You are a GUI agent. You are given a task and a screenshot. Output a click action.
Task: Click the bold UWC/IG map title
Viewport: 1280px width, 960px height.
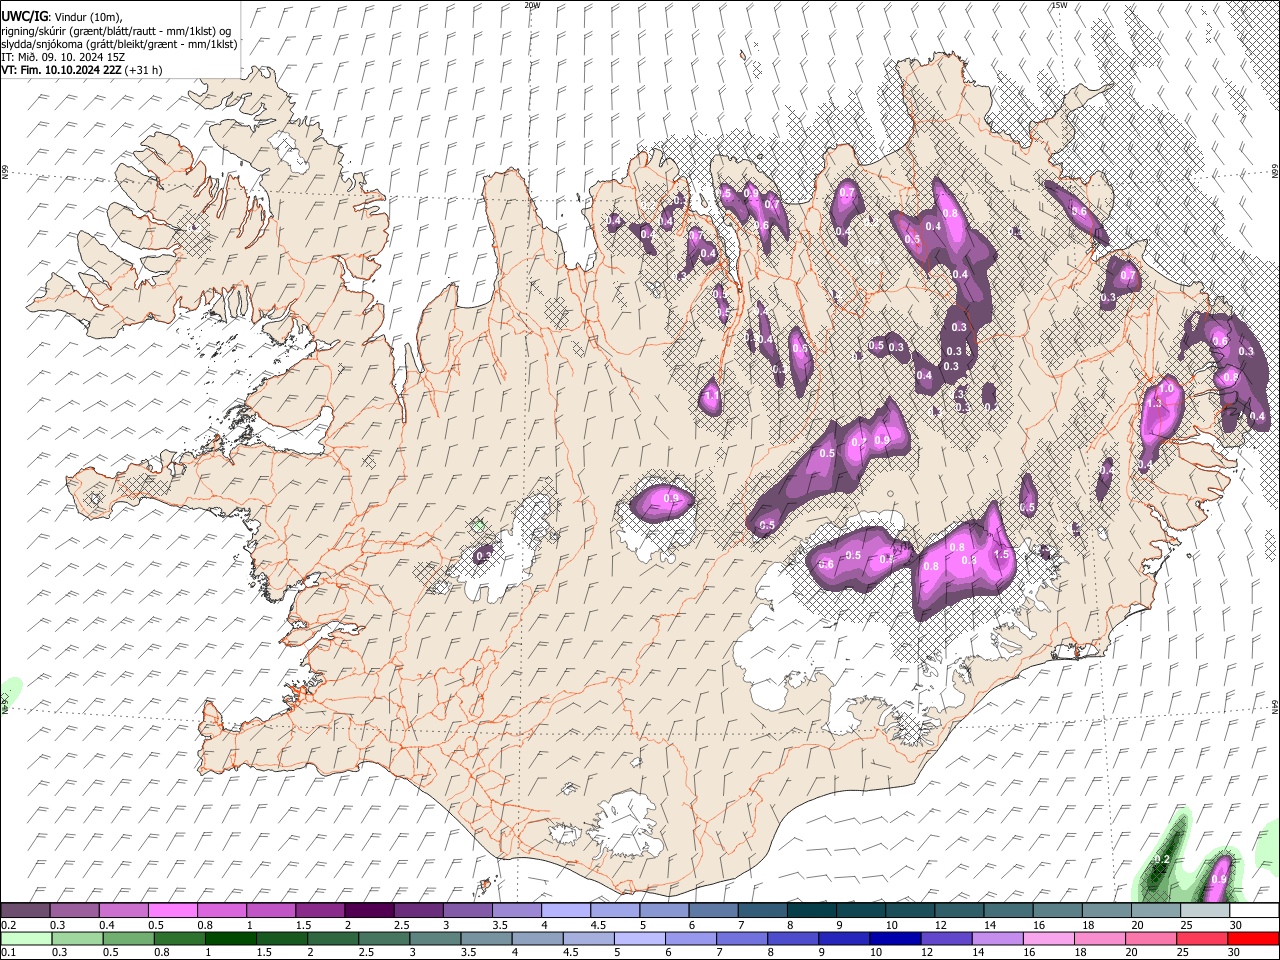coord(24,15)
